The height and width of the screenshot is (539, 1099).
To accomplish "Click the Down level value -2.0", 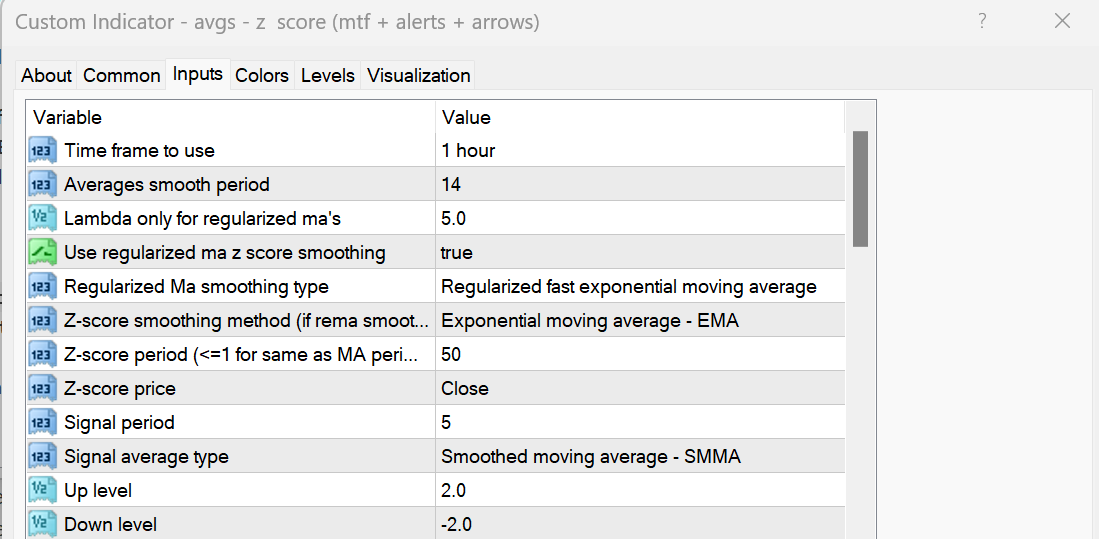I will [x=456, y=524].
